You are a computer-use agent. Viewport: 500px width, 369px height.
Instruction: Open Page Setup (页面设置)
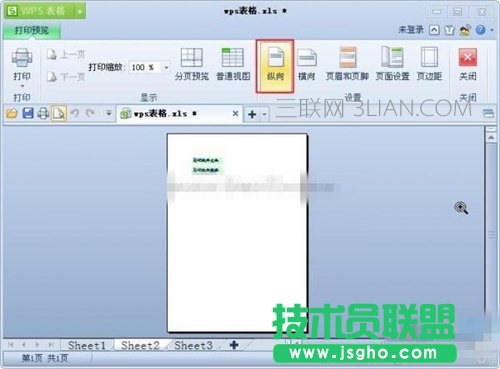(x=392, y=64)
